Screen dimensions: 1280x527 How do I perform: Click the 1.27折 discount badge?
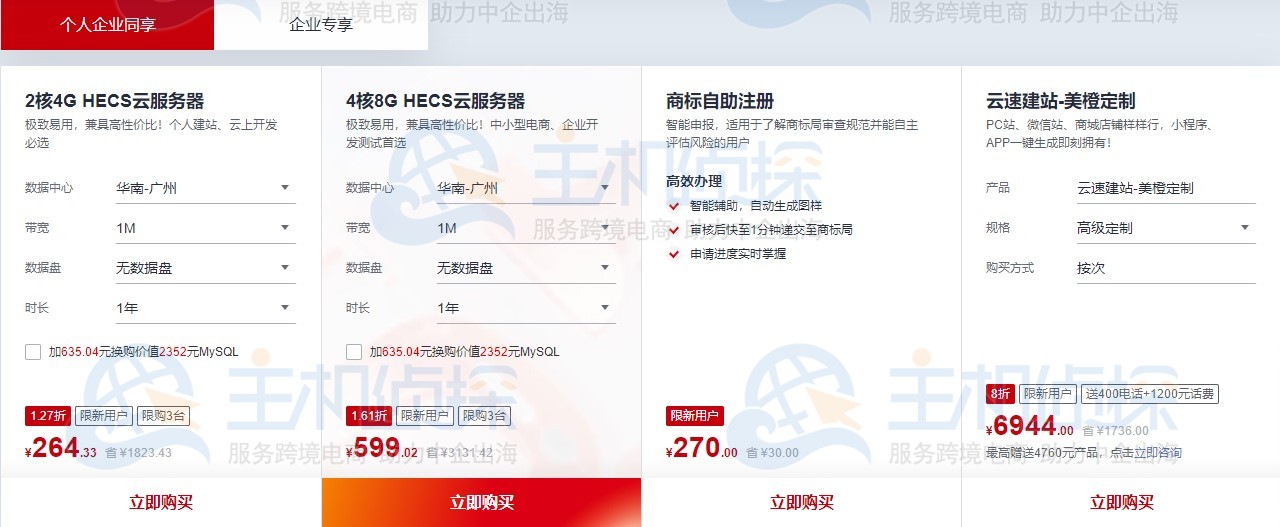tap(48, 416)
